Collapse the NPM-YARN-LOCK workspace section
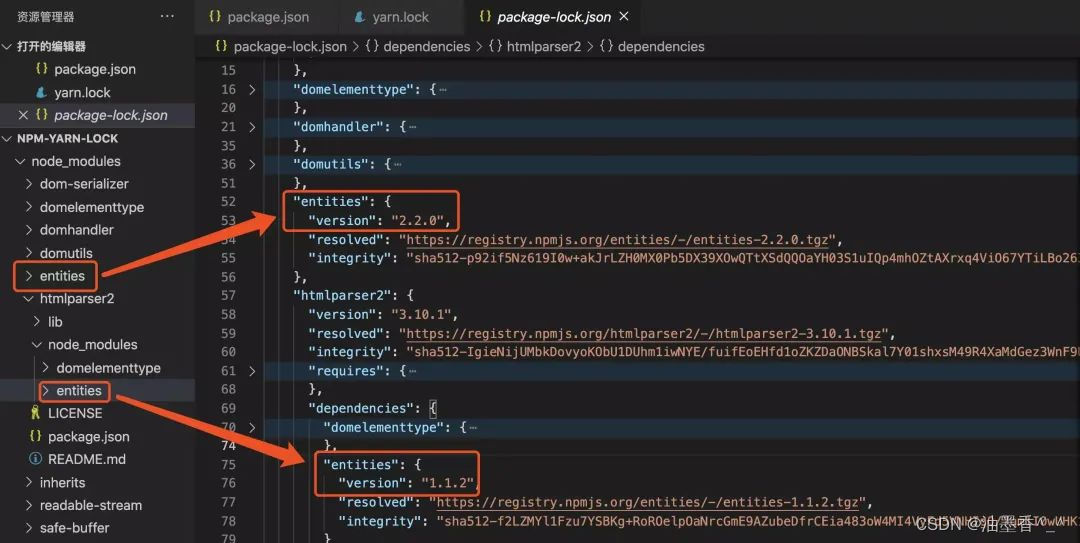 tap(7, 139)
